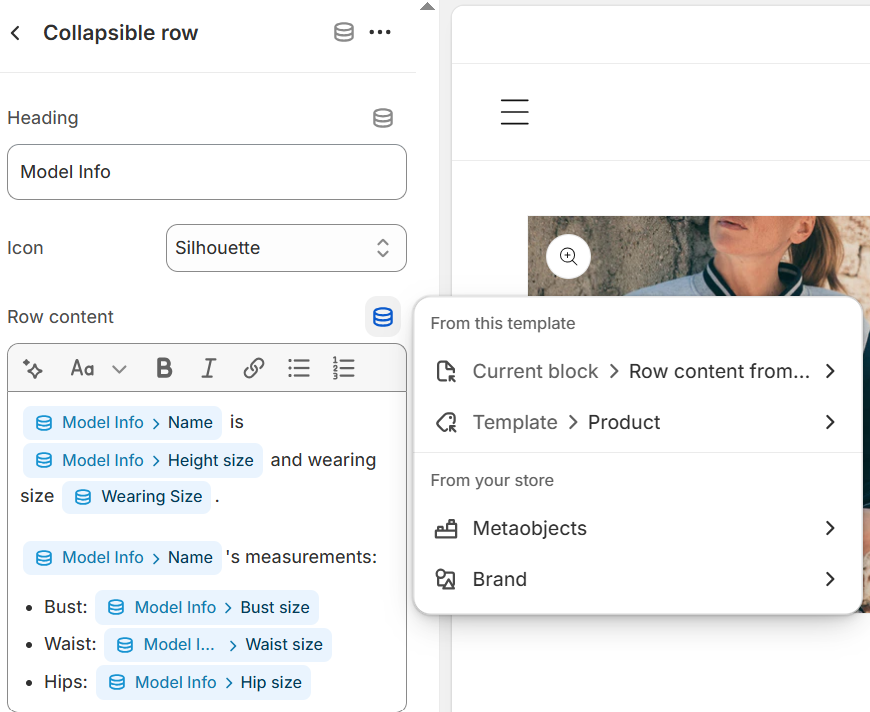The width and height of the screenshot is (870, 712).
Task: Apply bulleted list formatting
Action: click(x=298, y=369)
